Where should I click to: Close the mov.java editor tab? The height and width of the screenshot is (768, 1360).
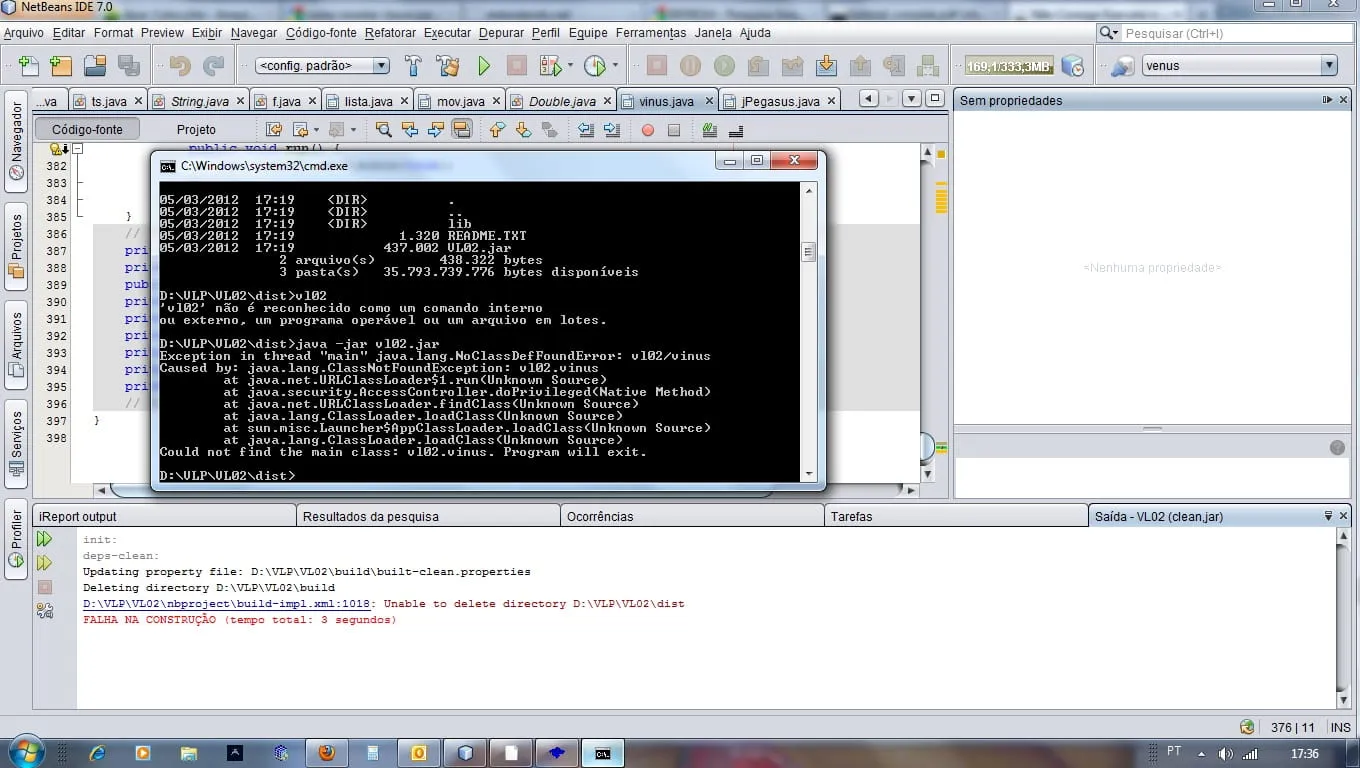click(x=496, y=101)
